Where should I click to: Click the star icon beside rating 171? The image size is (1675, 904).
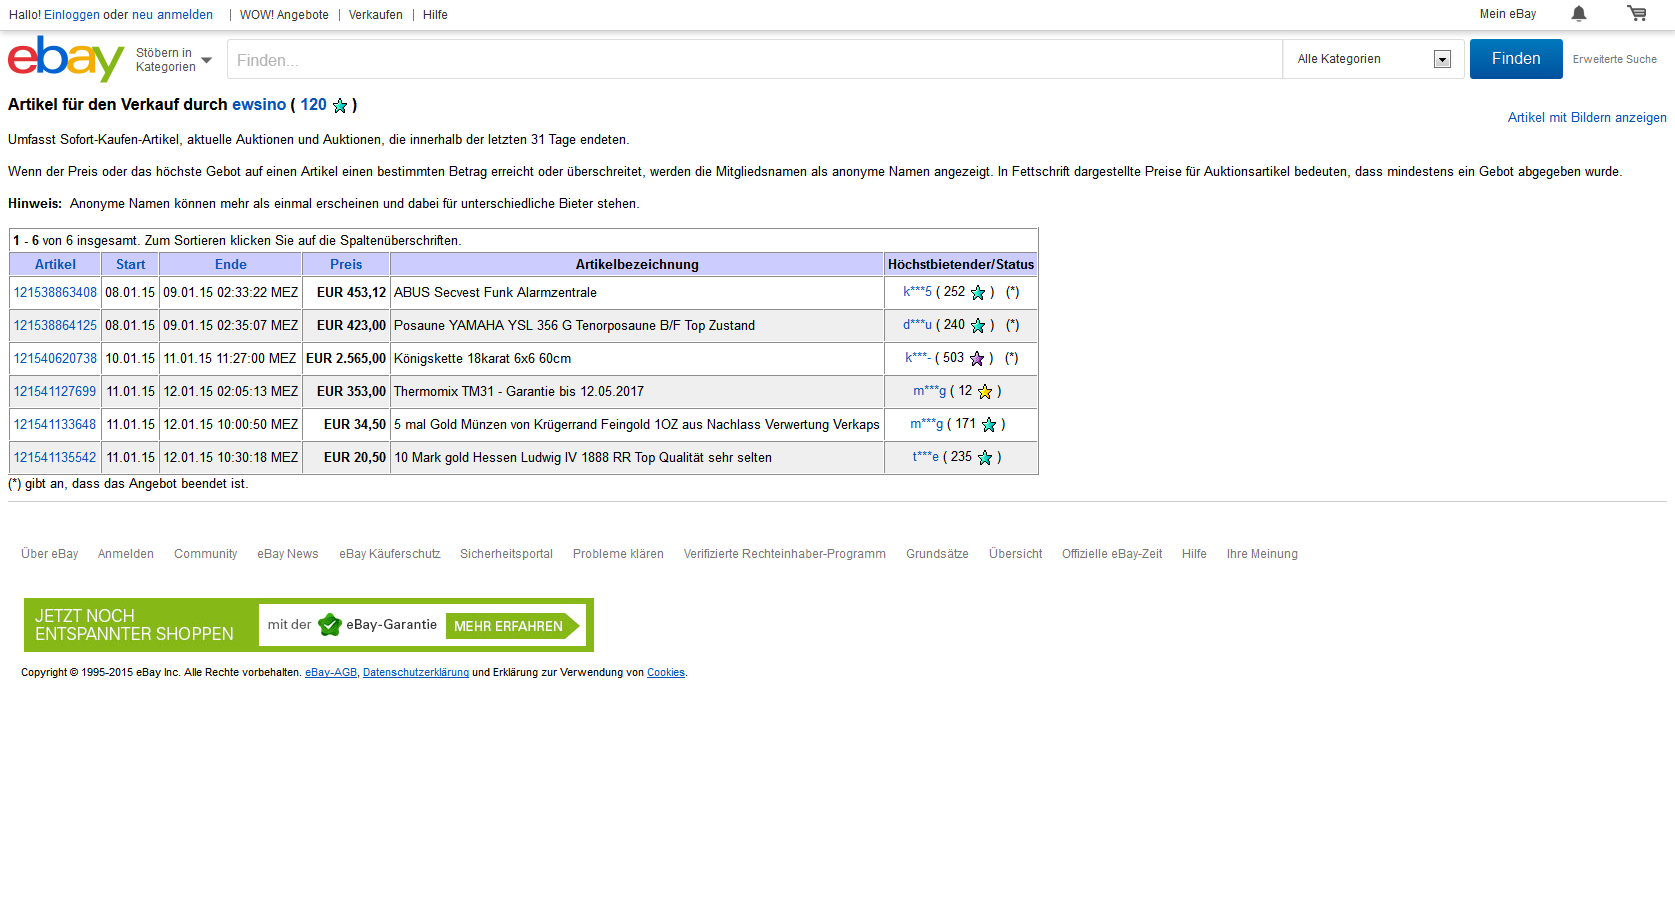(989, 425)
